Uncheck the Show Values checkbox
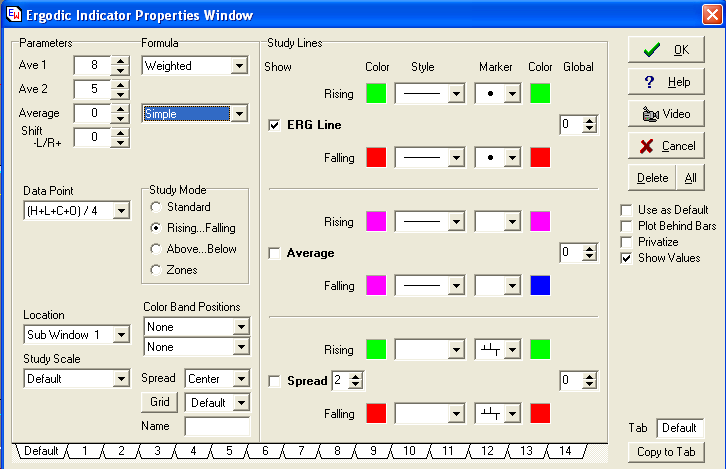The image size is (726, 469). pyautogui.click(x=626, y=258)
